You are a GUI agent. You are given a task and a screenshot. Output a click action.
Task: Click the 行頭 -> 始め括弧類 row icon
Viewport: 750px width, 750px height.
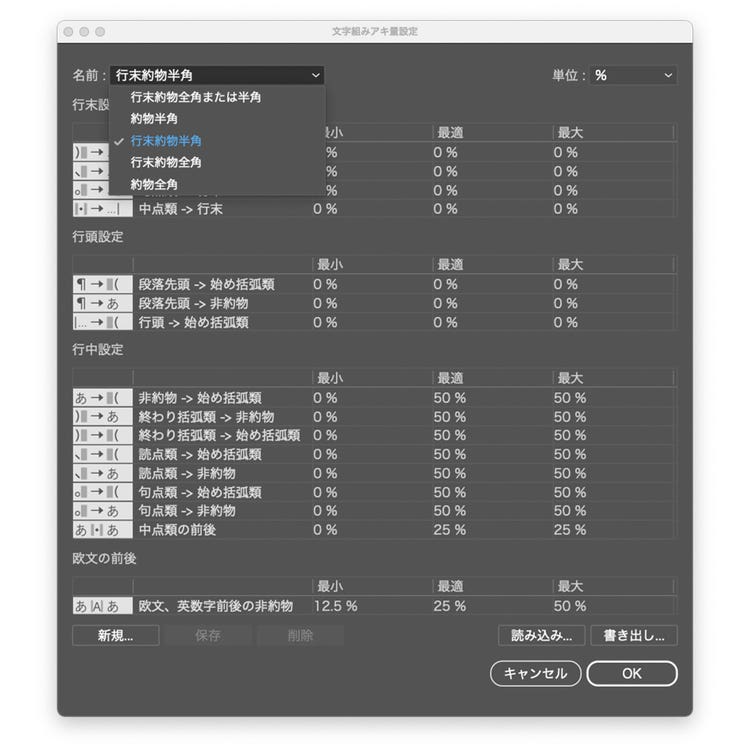pyautogui.click(x=102, y=322)
